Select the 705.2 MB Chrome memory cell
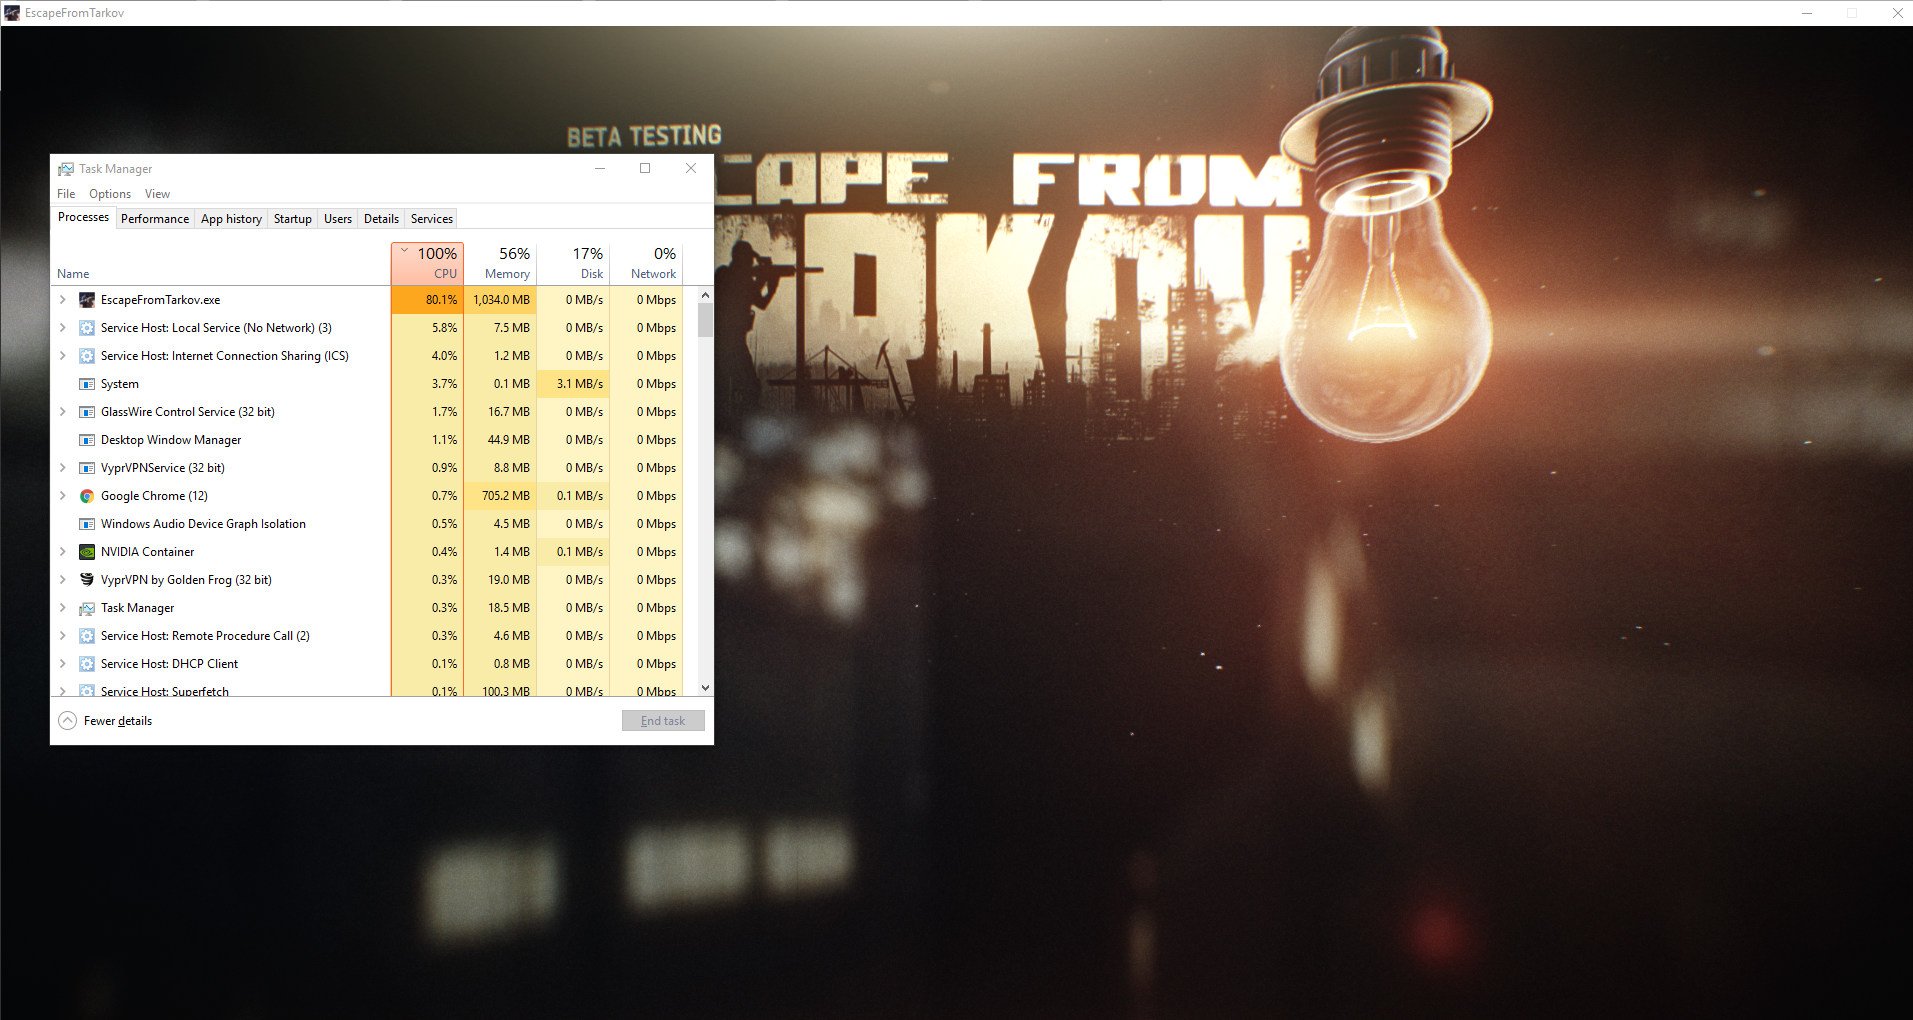This screenshot has height=1020, width=1913. click(x=500, y=496)
